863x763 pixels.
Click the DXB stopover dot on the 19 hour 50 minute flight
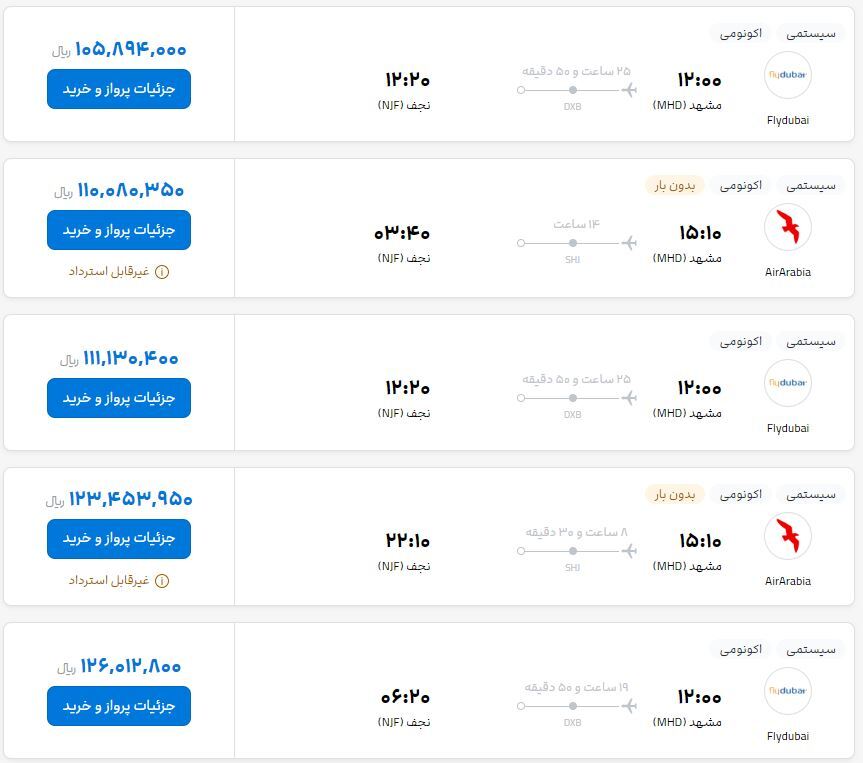[573, 706]
